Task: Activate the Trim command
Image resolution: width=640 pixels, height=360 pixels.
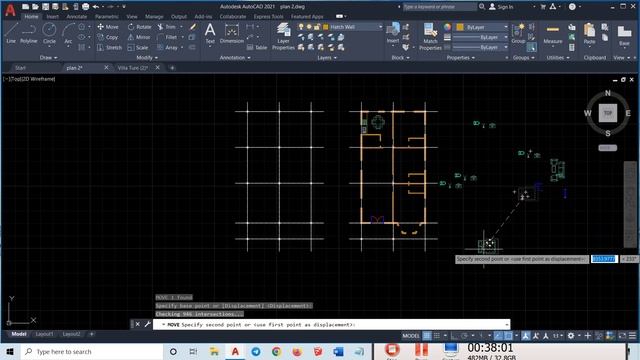Action: pos(167,27)
